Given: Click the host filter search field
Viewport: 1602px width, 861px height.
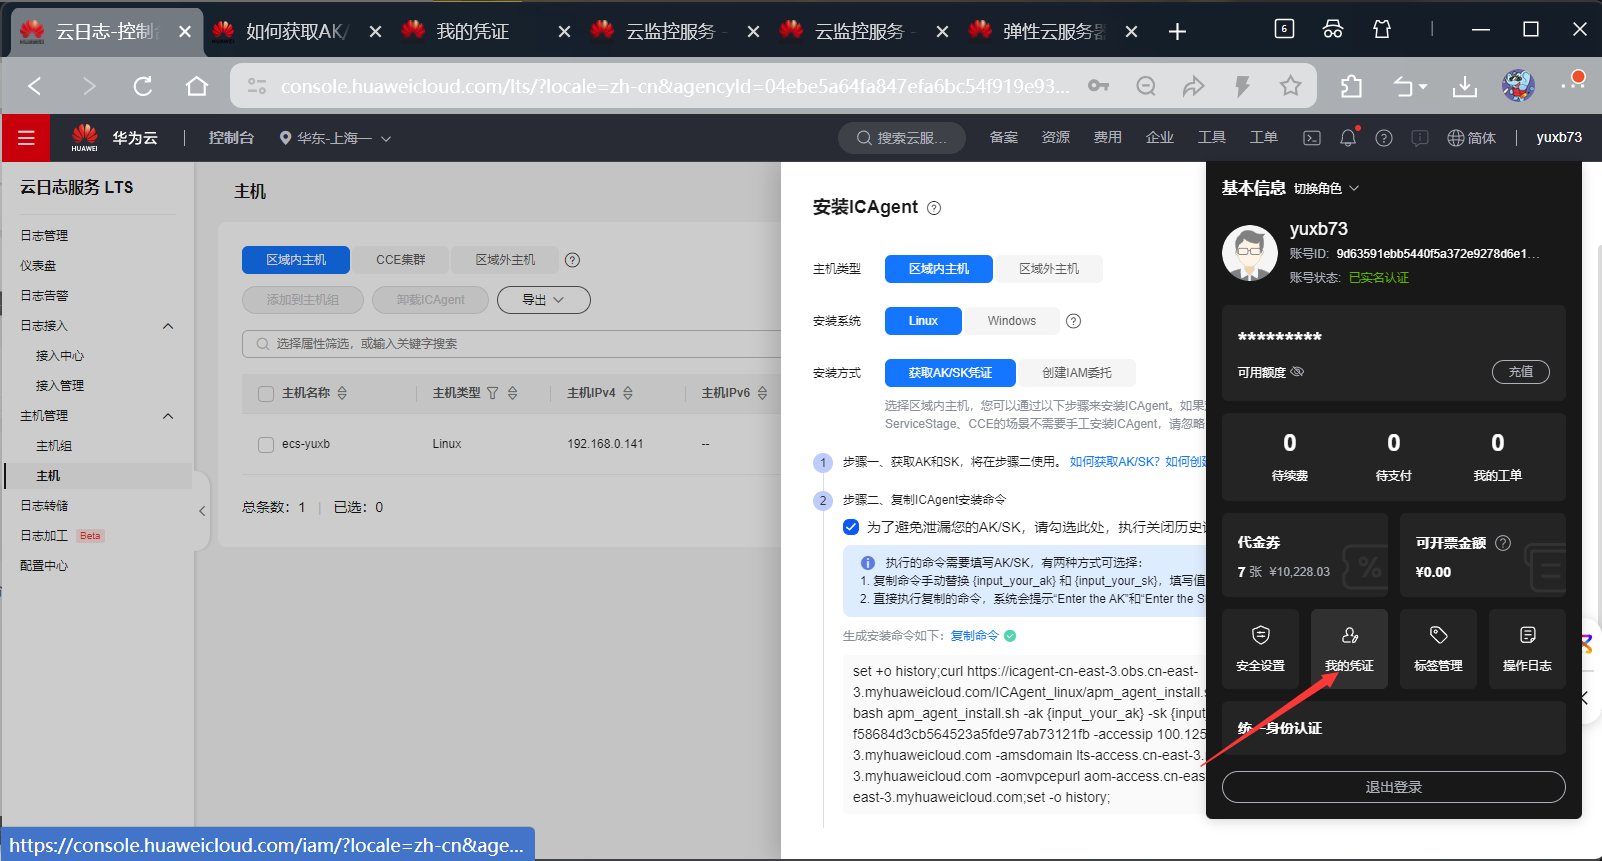Looking at the screenshot, I should tap(512, 344).
